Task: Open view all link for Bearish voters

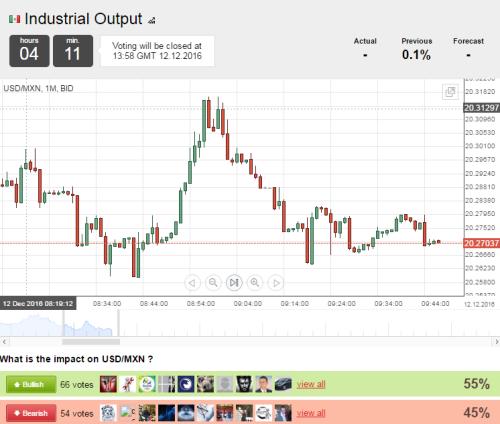Action: [x=311, y=413]
